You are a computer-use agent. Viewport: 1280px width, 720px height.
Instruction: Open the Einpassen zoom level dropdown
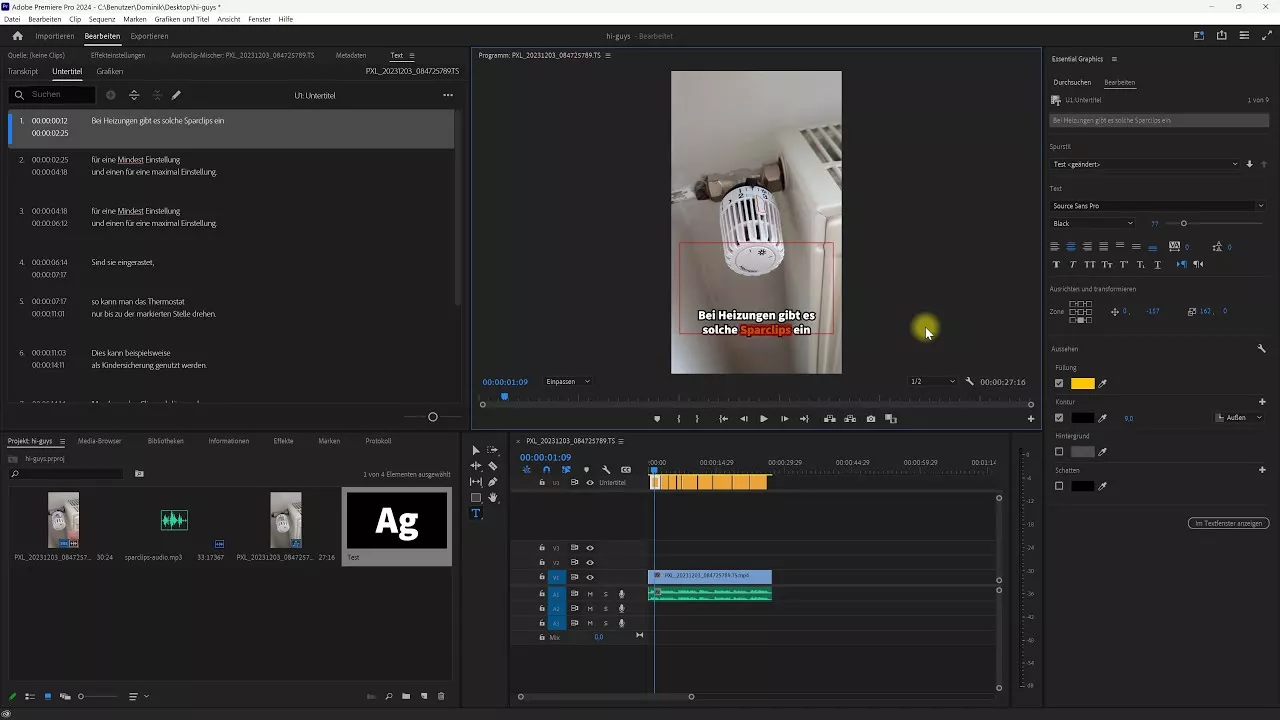coord(566,381)
